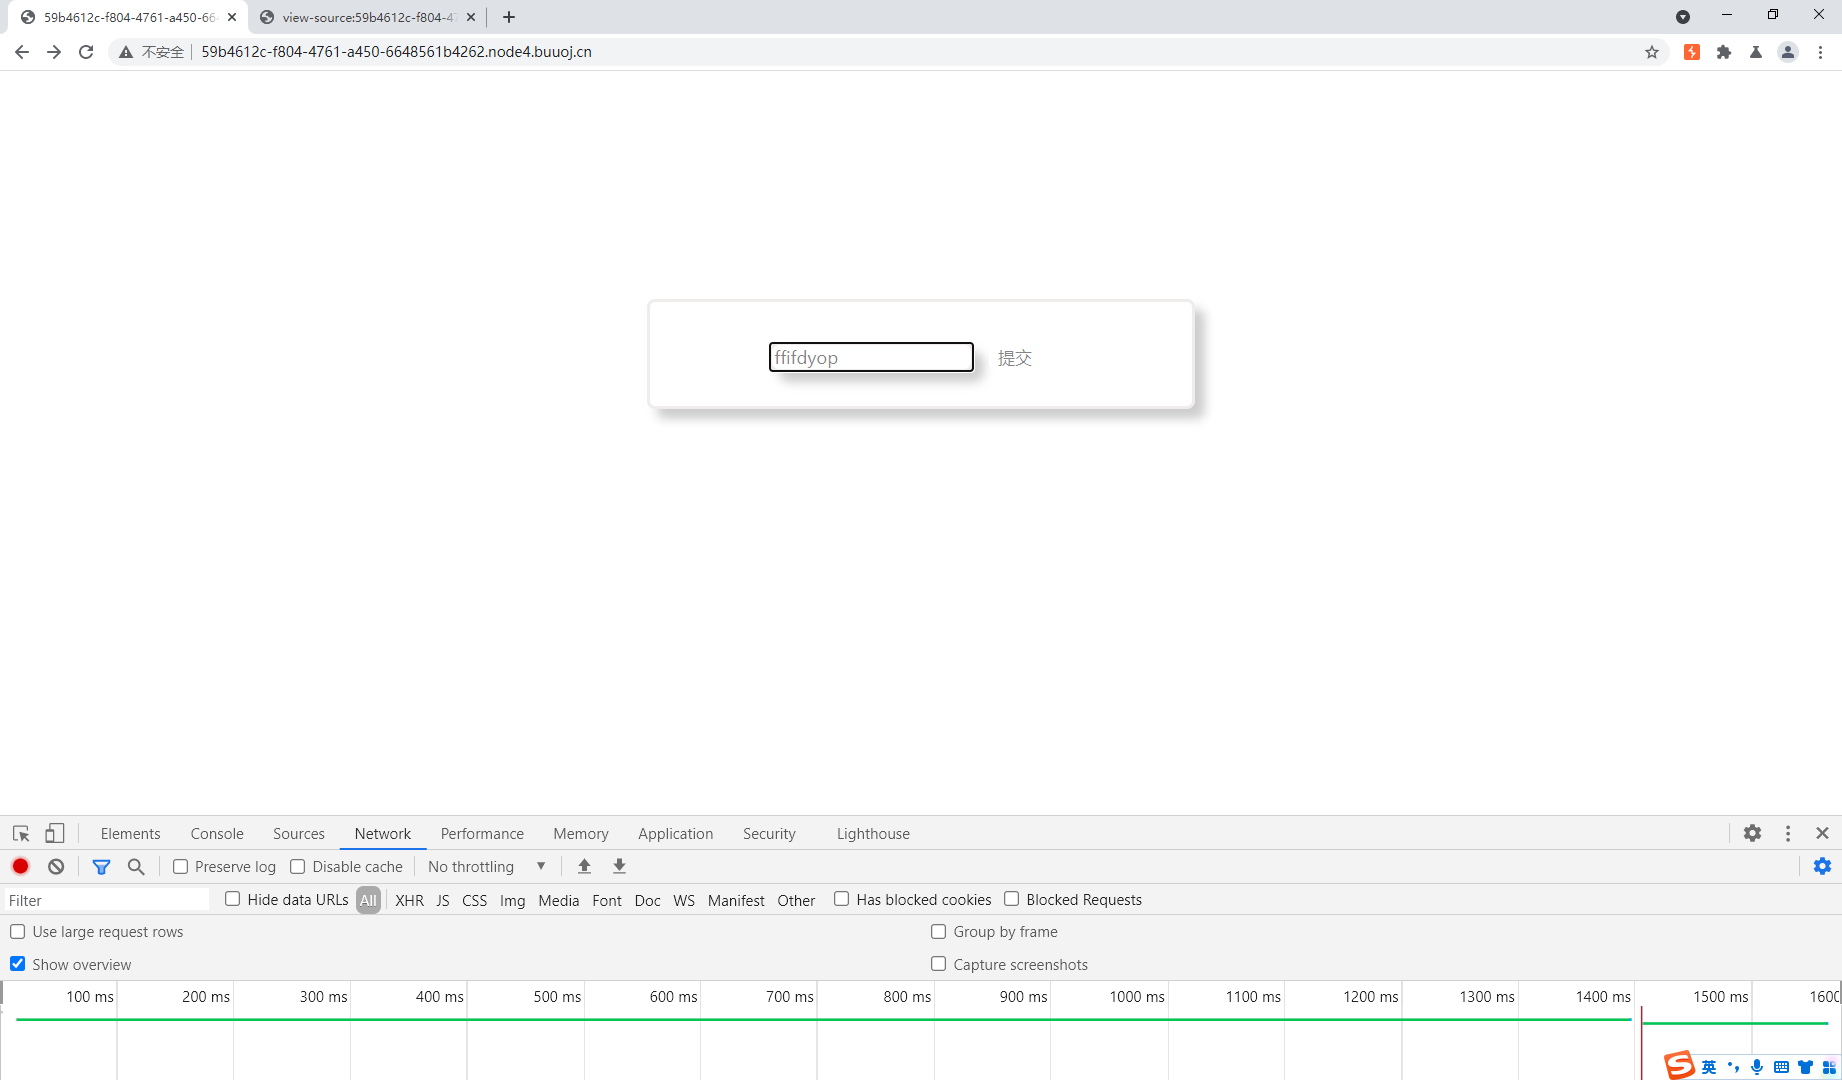Filter requests by Img

click(513, 900)
